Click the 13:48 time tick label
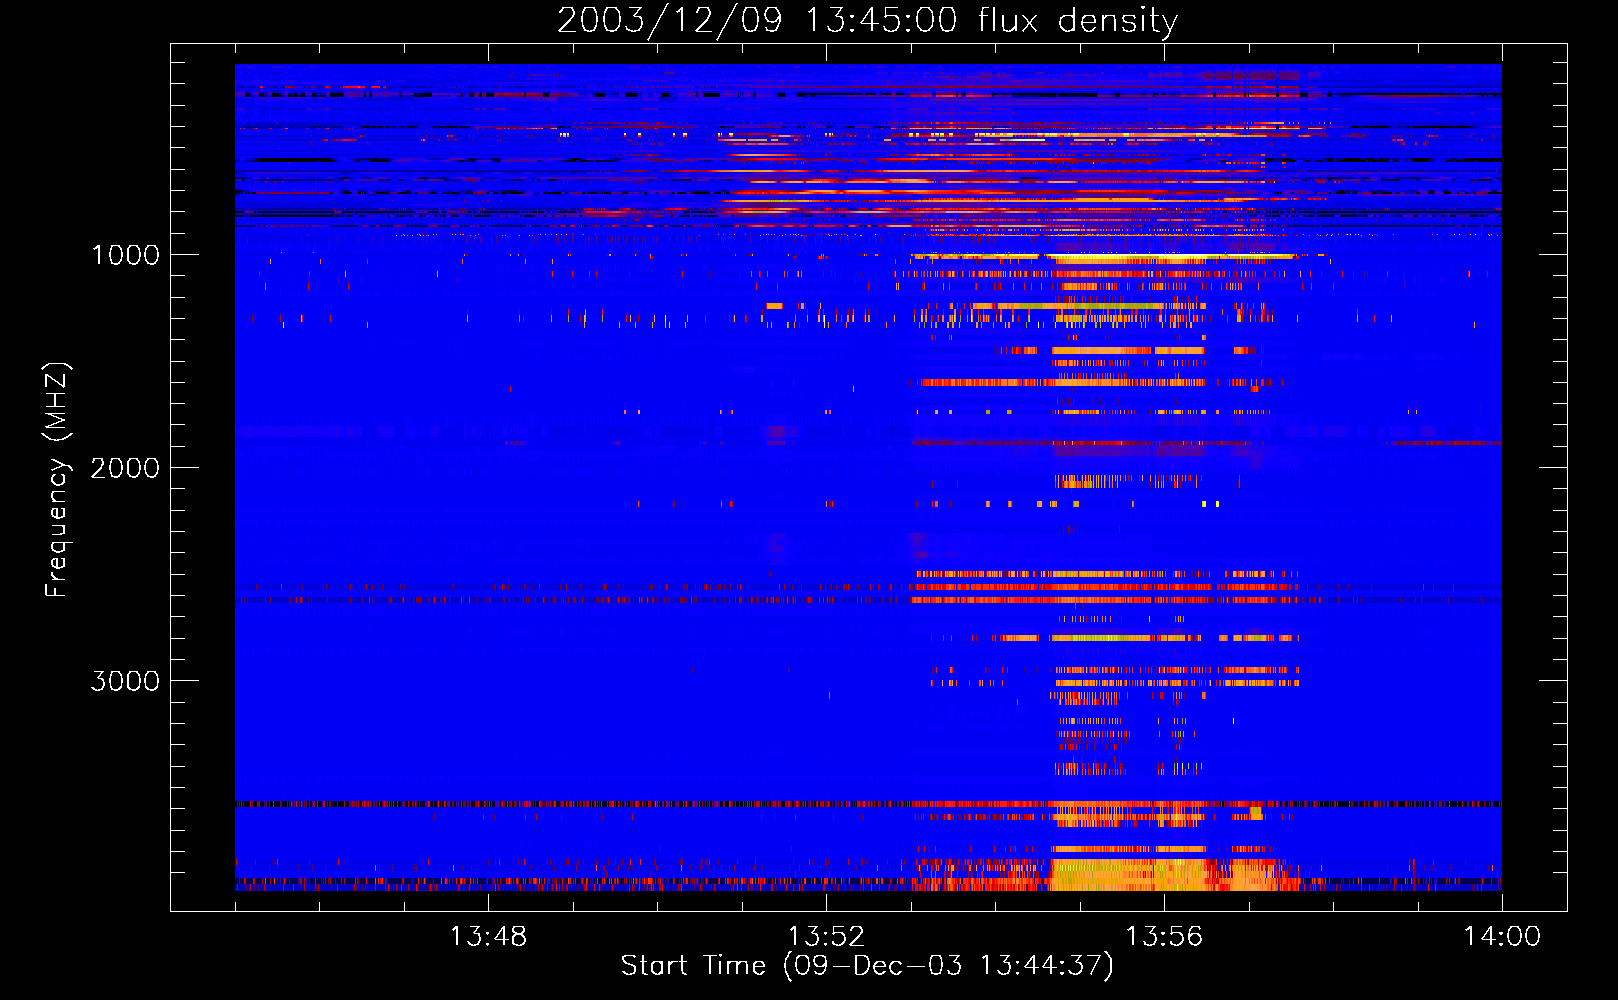This screenshot has height=1000, width=1618. 488,937
